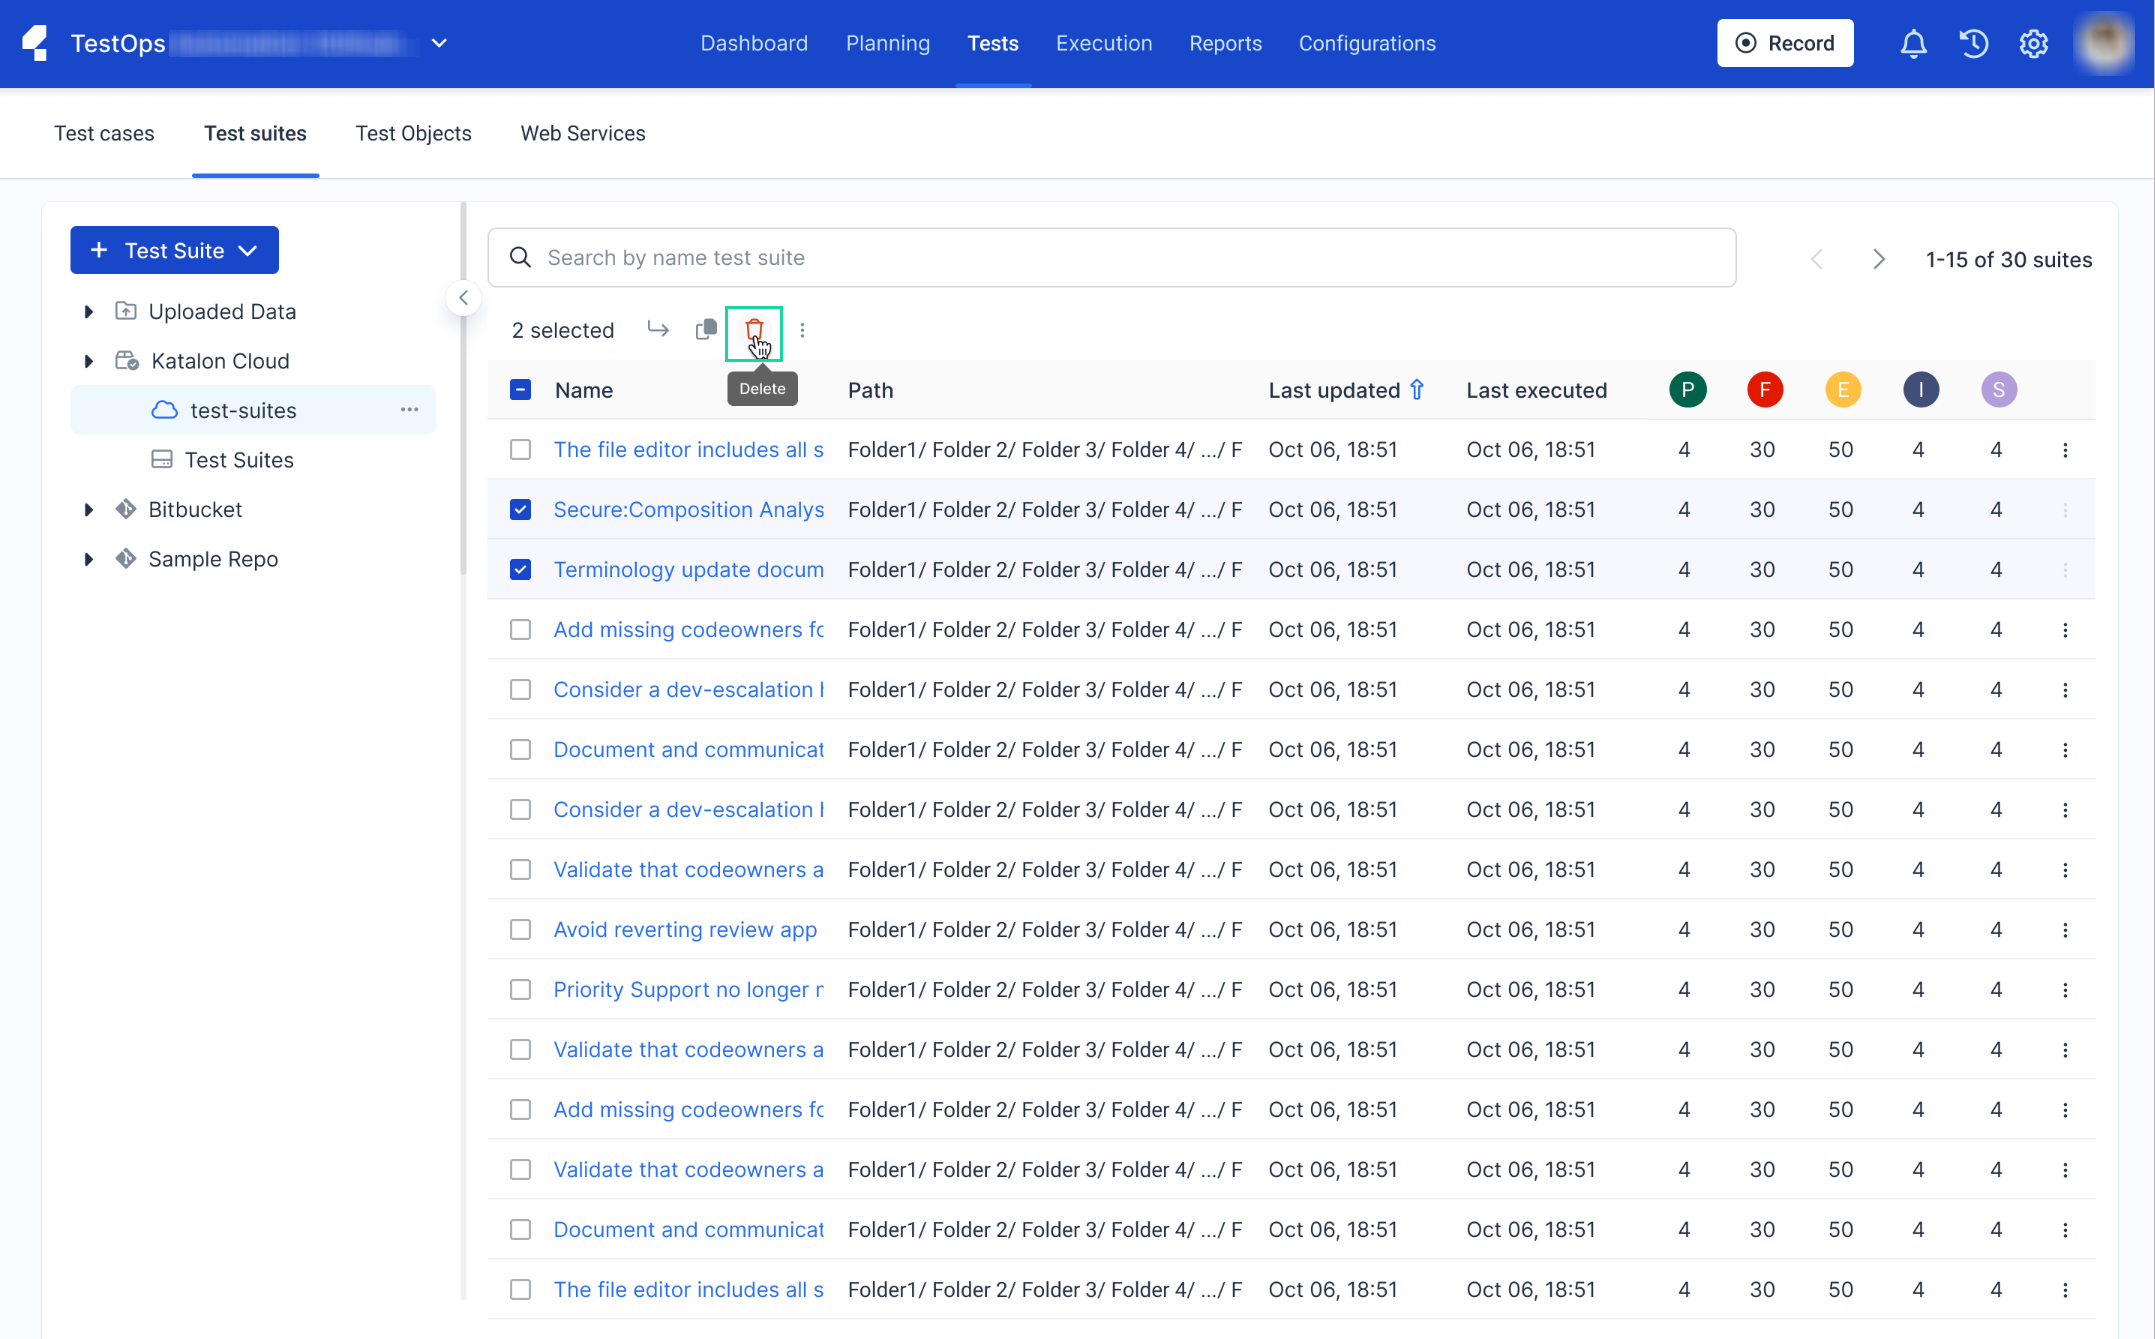2155x1339 pixels.
Task: Toggle the select-all checkbox in table header
Action: [x=520, y=389]
